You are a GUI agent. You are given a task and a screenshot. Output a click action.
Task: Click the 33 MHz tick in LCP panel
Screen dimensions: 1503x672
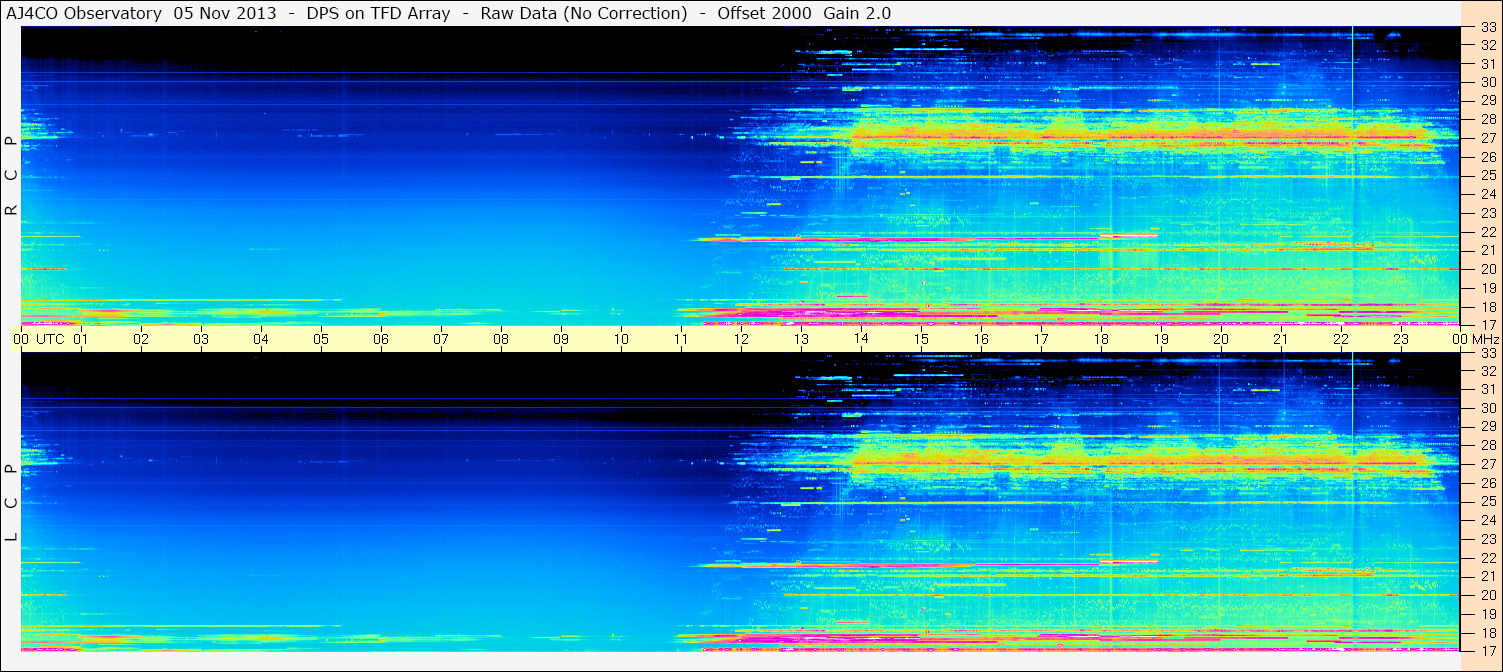click(1487, 353)
